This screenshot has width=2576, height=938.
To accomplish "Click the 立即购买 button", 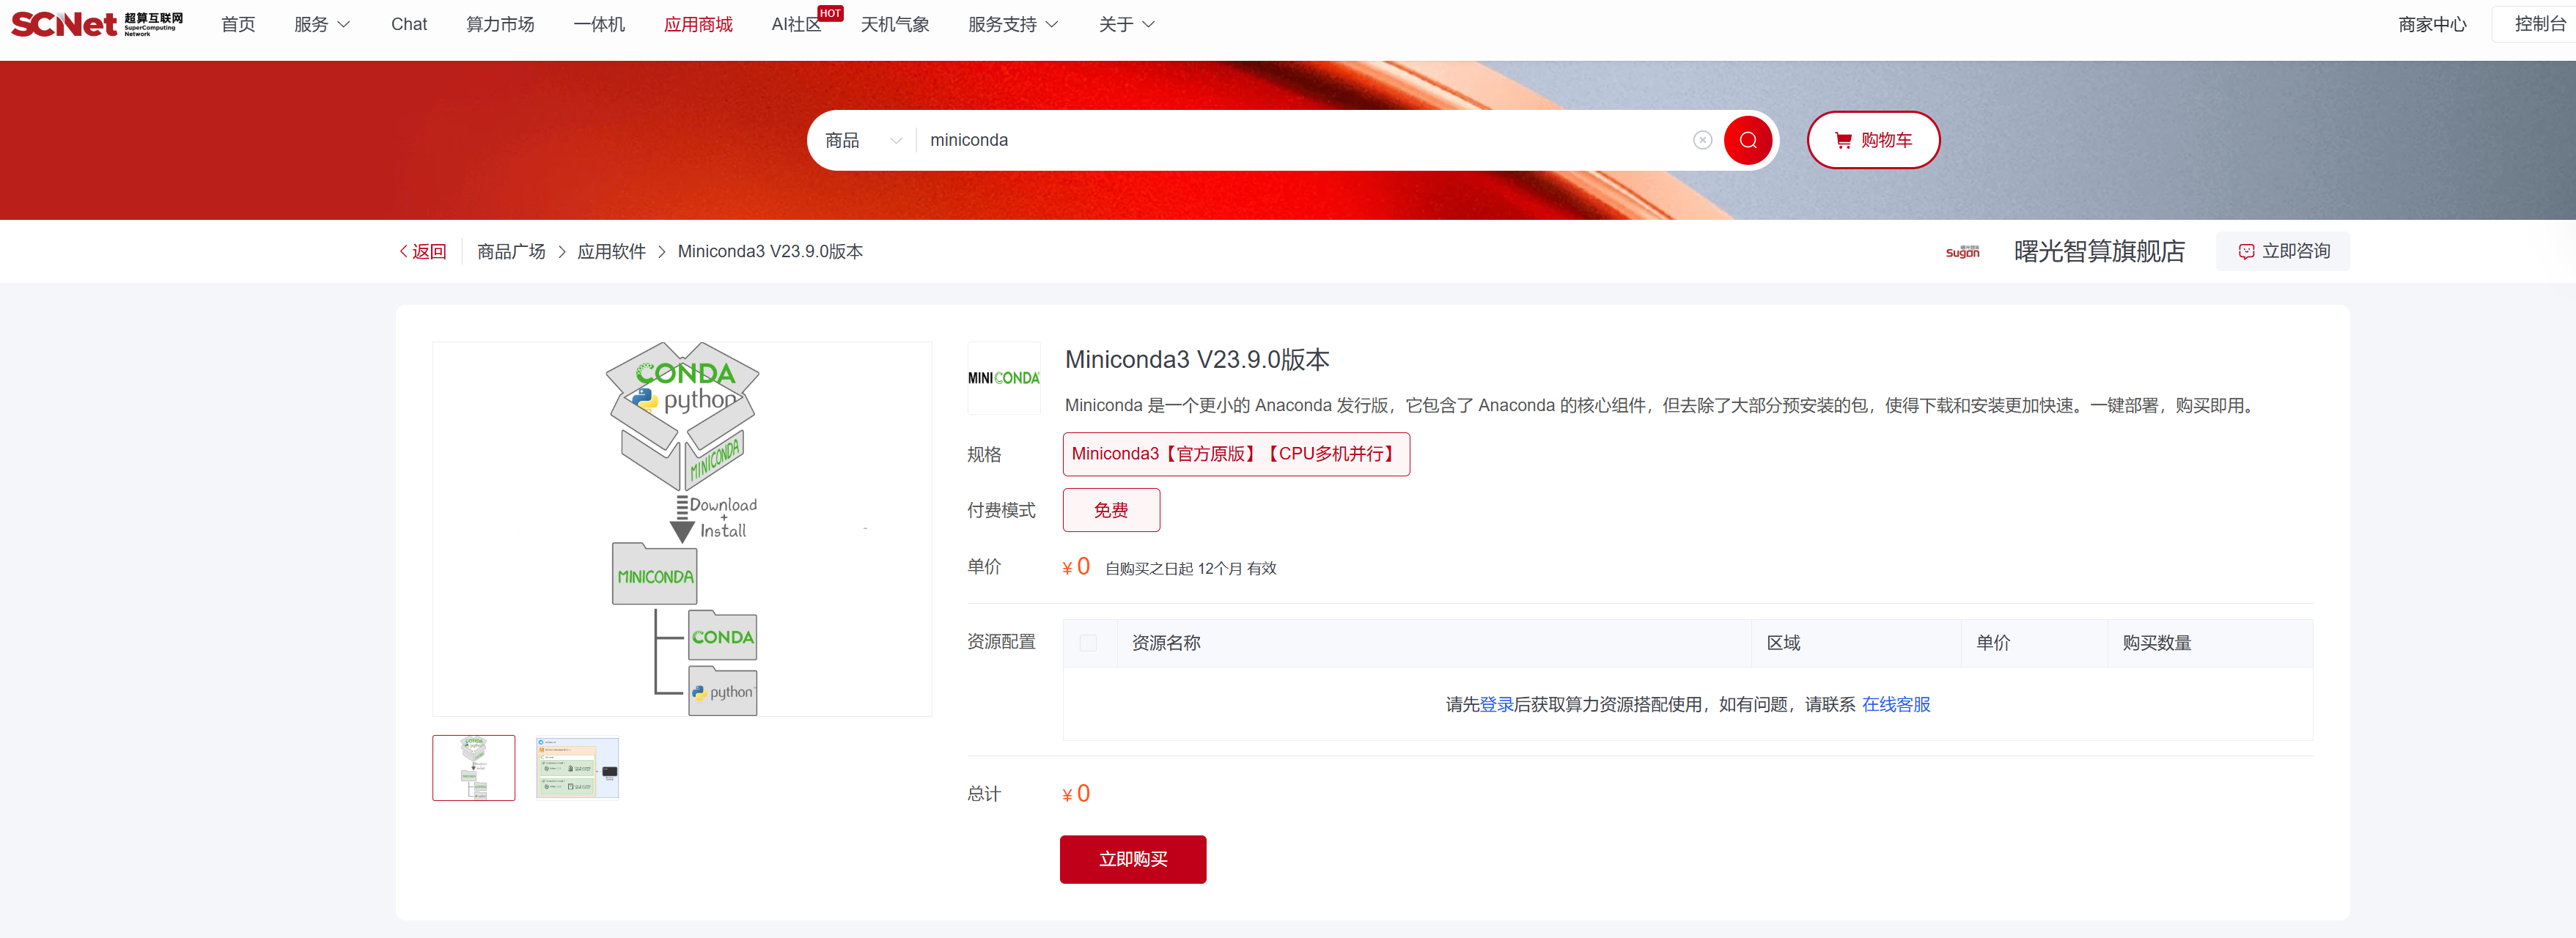I will (1132, 859).
